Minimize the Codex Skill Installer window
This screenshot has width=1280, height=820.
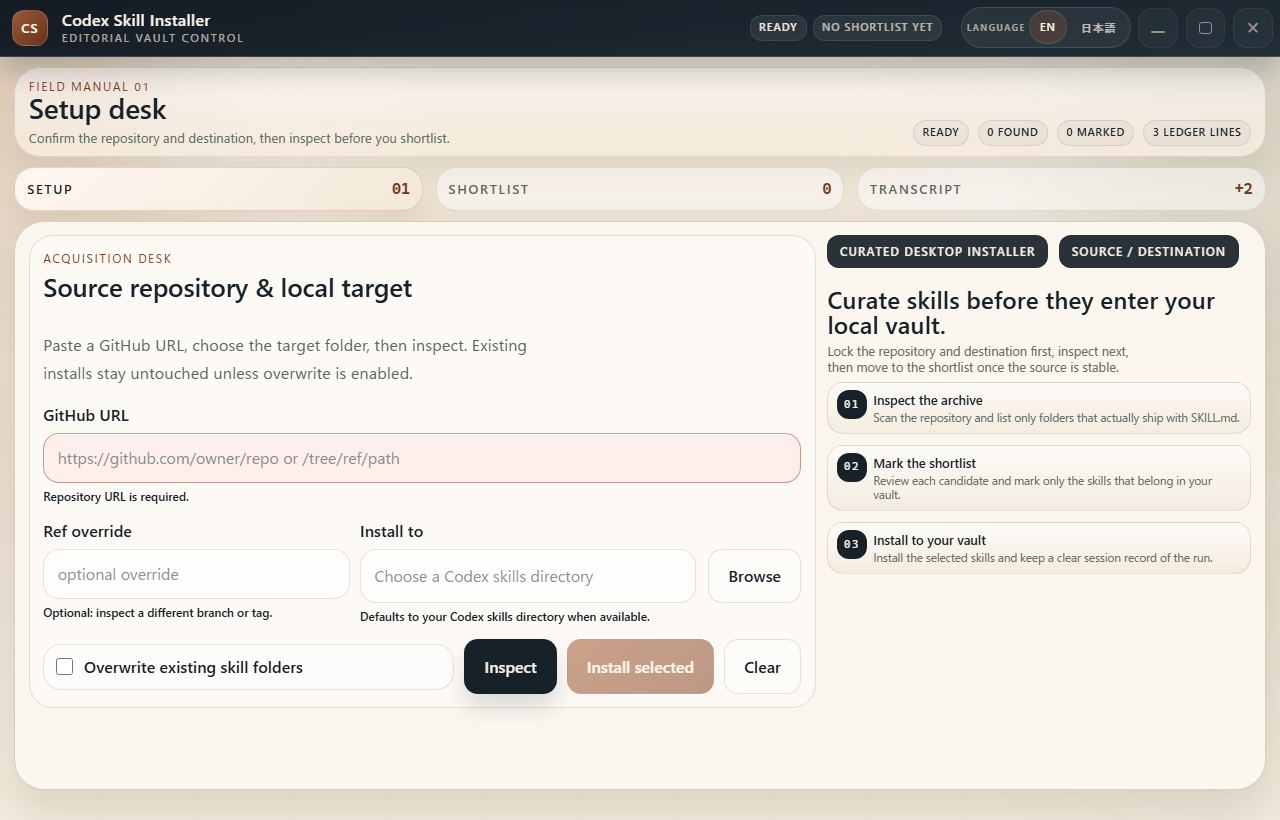click(x=1157, y=28)
